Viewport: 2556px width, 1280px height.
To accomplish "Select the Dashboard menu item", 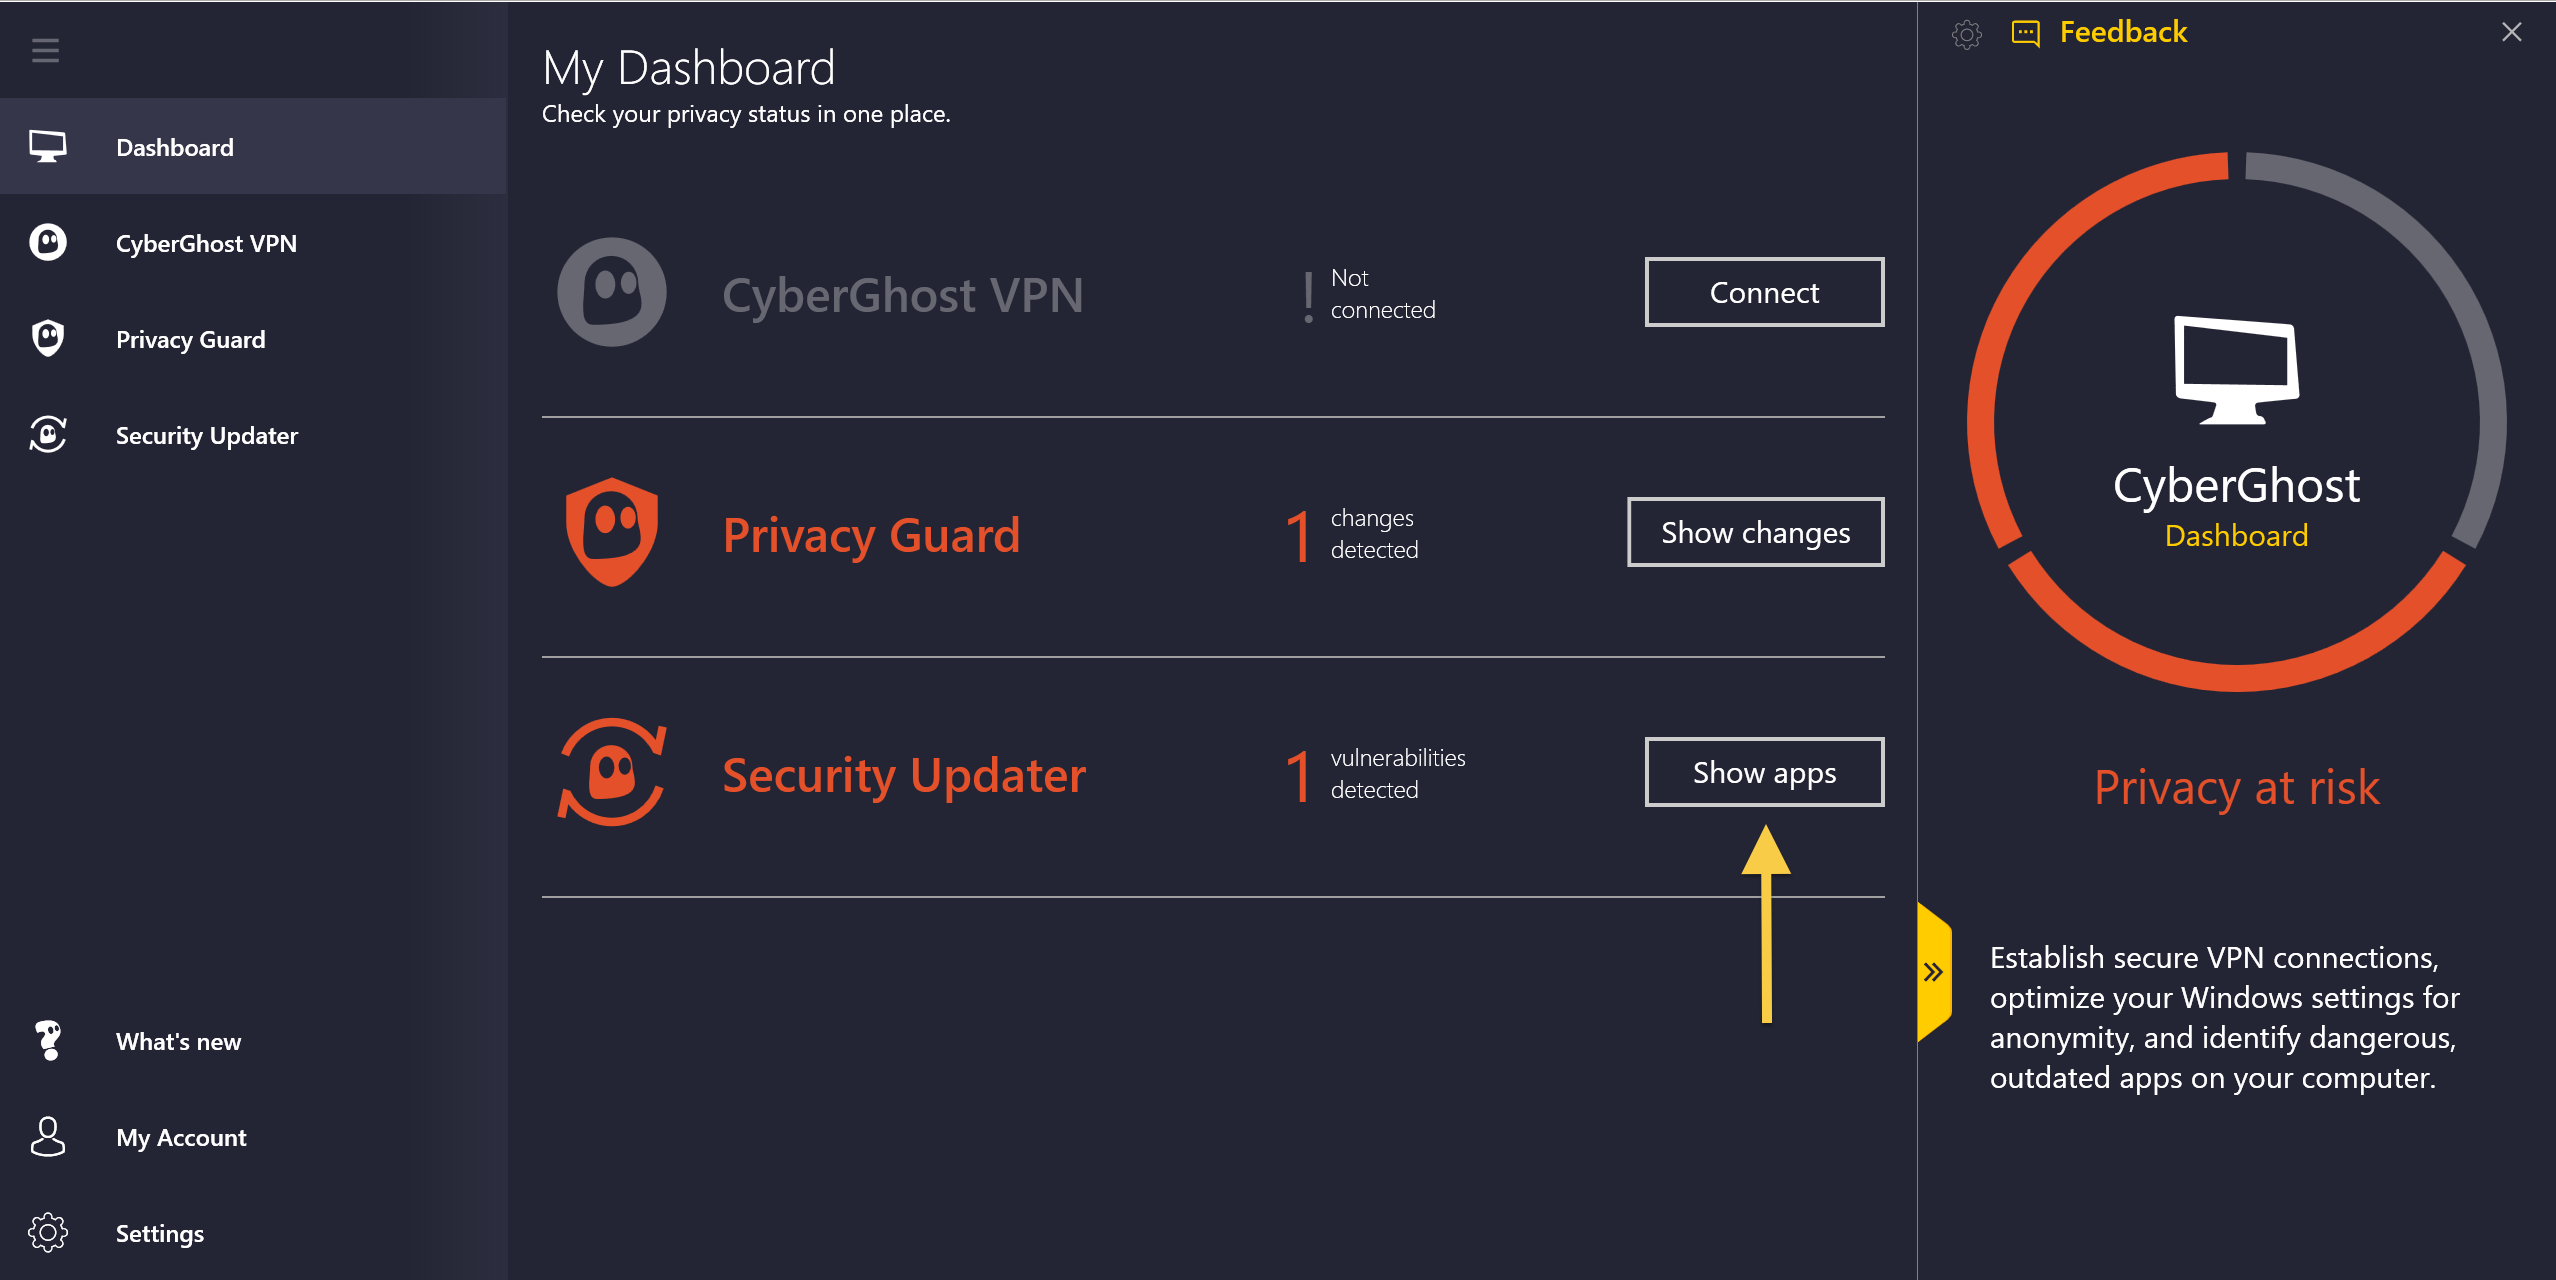I will [255, 147].
